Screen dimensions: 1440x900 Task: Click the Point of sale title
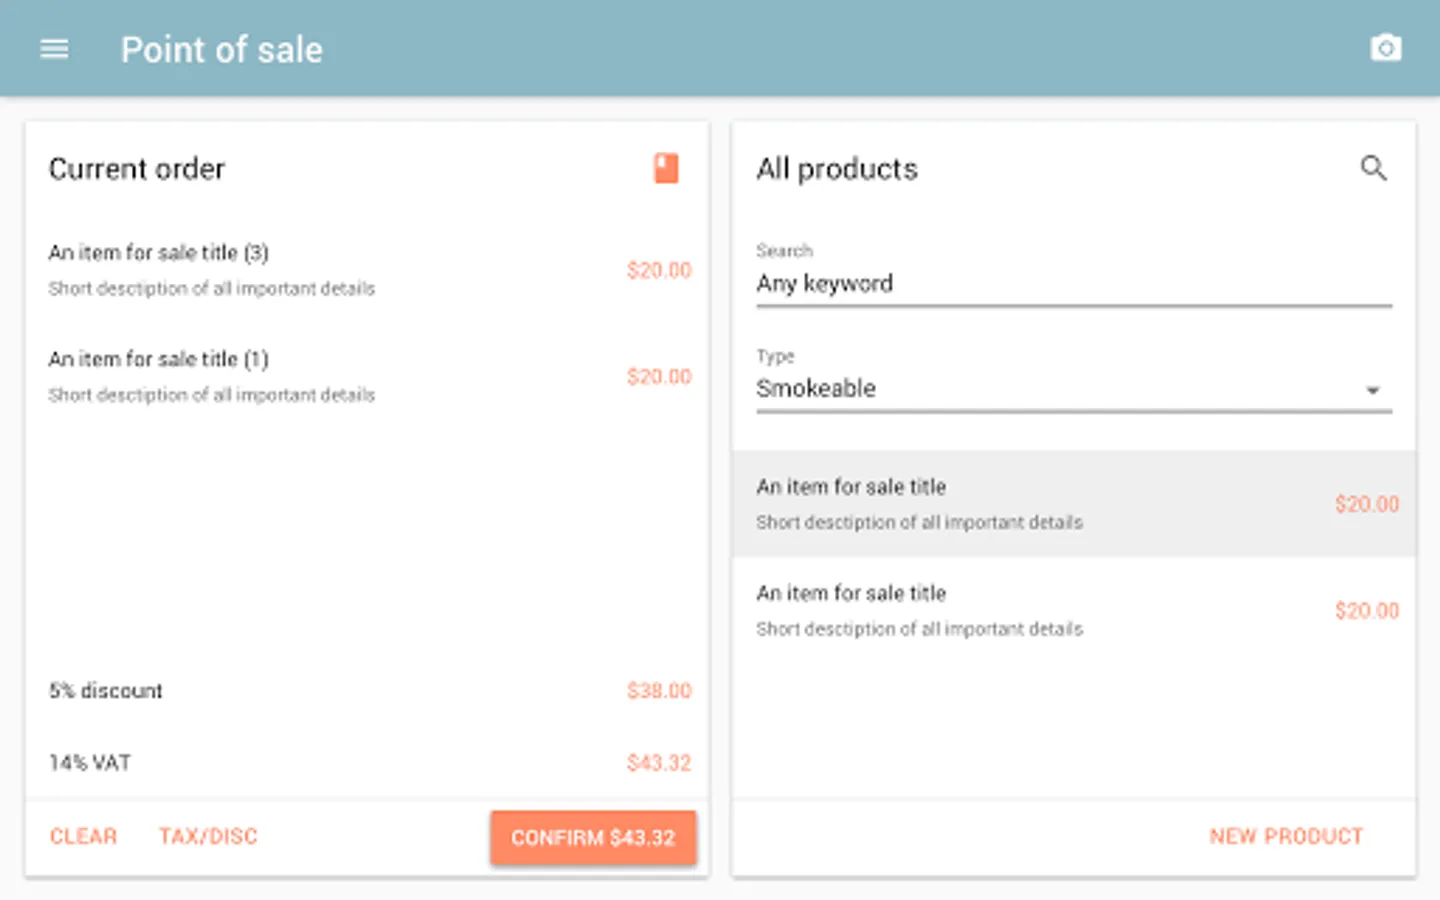tap(222, 50)
